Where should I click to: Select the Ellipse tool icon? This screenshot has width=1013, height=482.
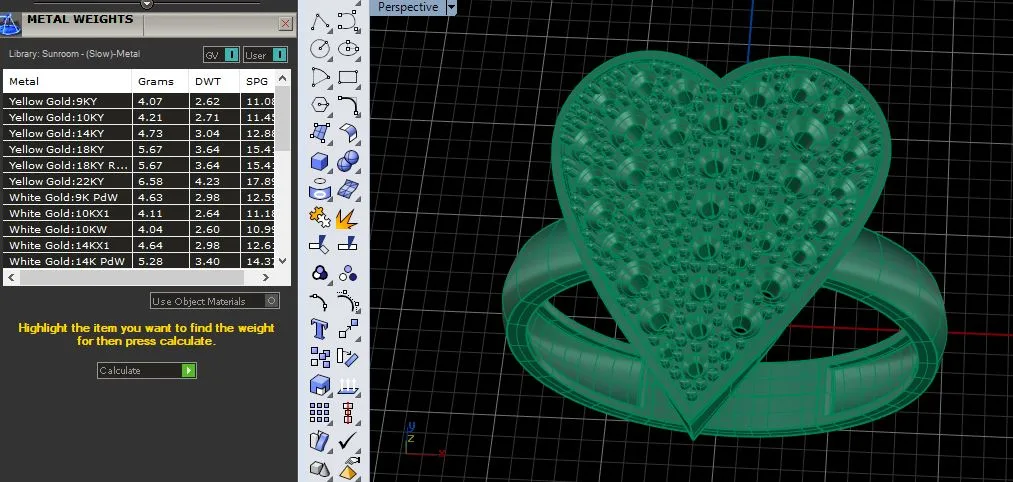348,48
